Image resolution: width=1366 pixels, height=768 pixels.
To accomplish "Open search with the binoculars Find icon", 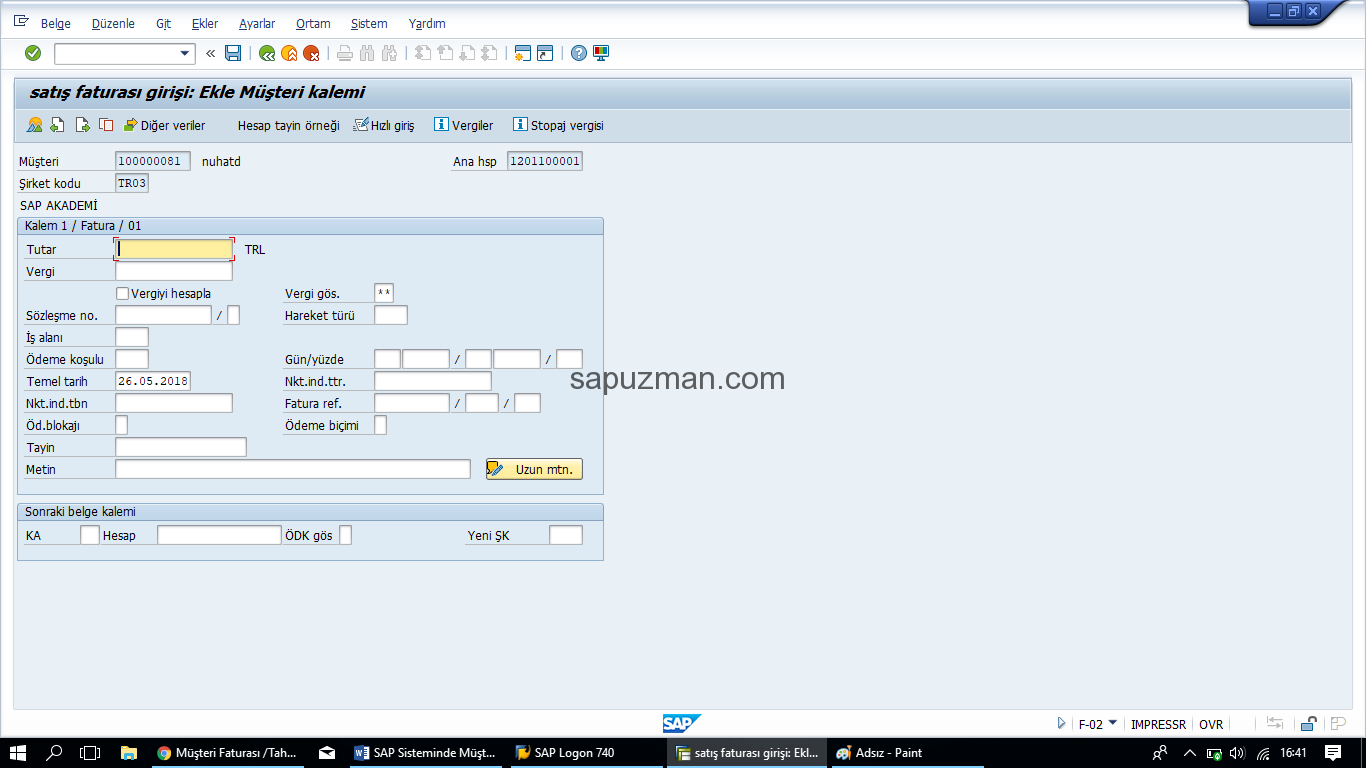I will [x=366, y=53].
